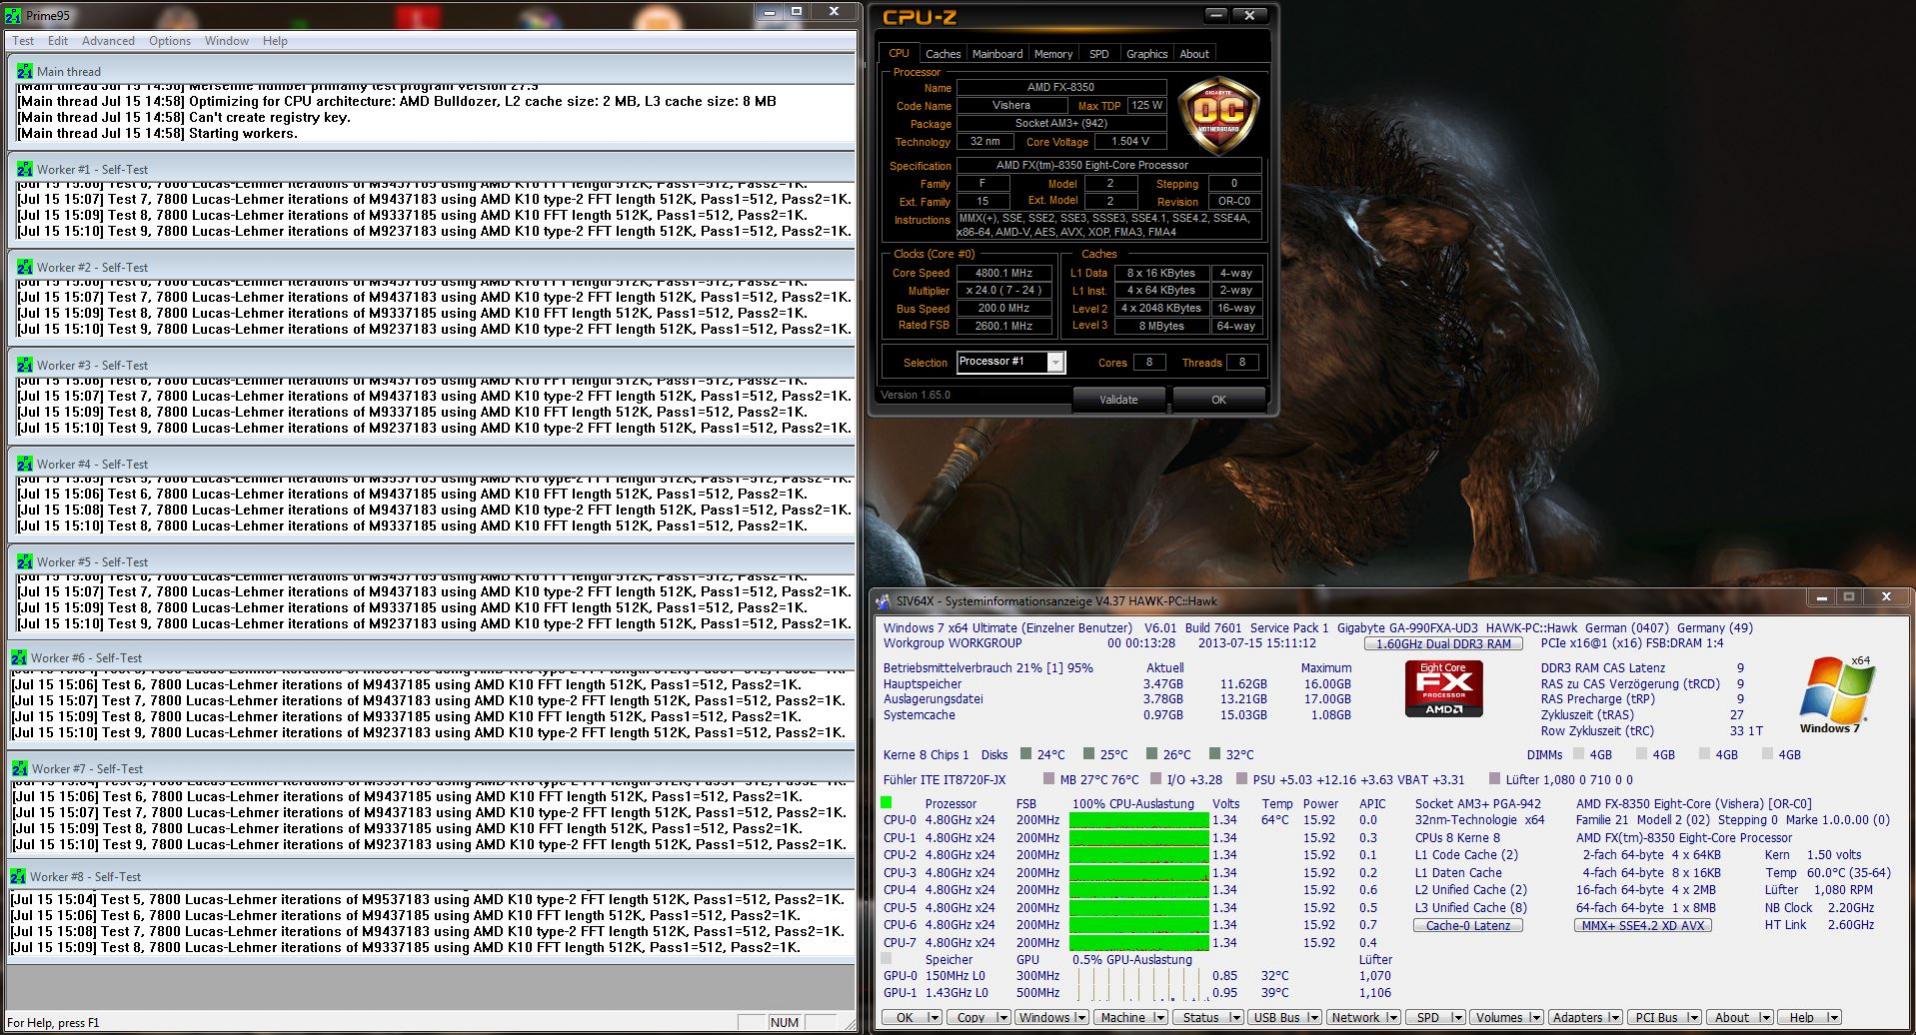
Task: Click the Worker #6 Self-Test window icon
Action: [18, 658]
